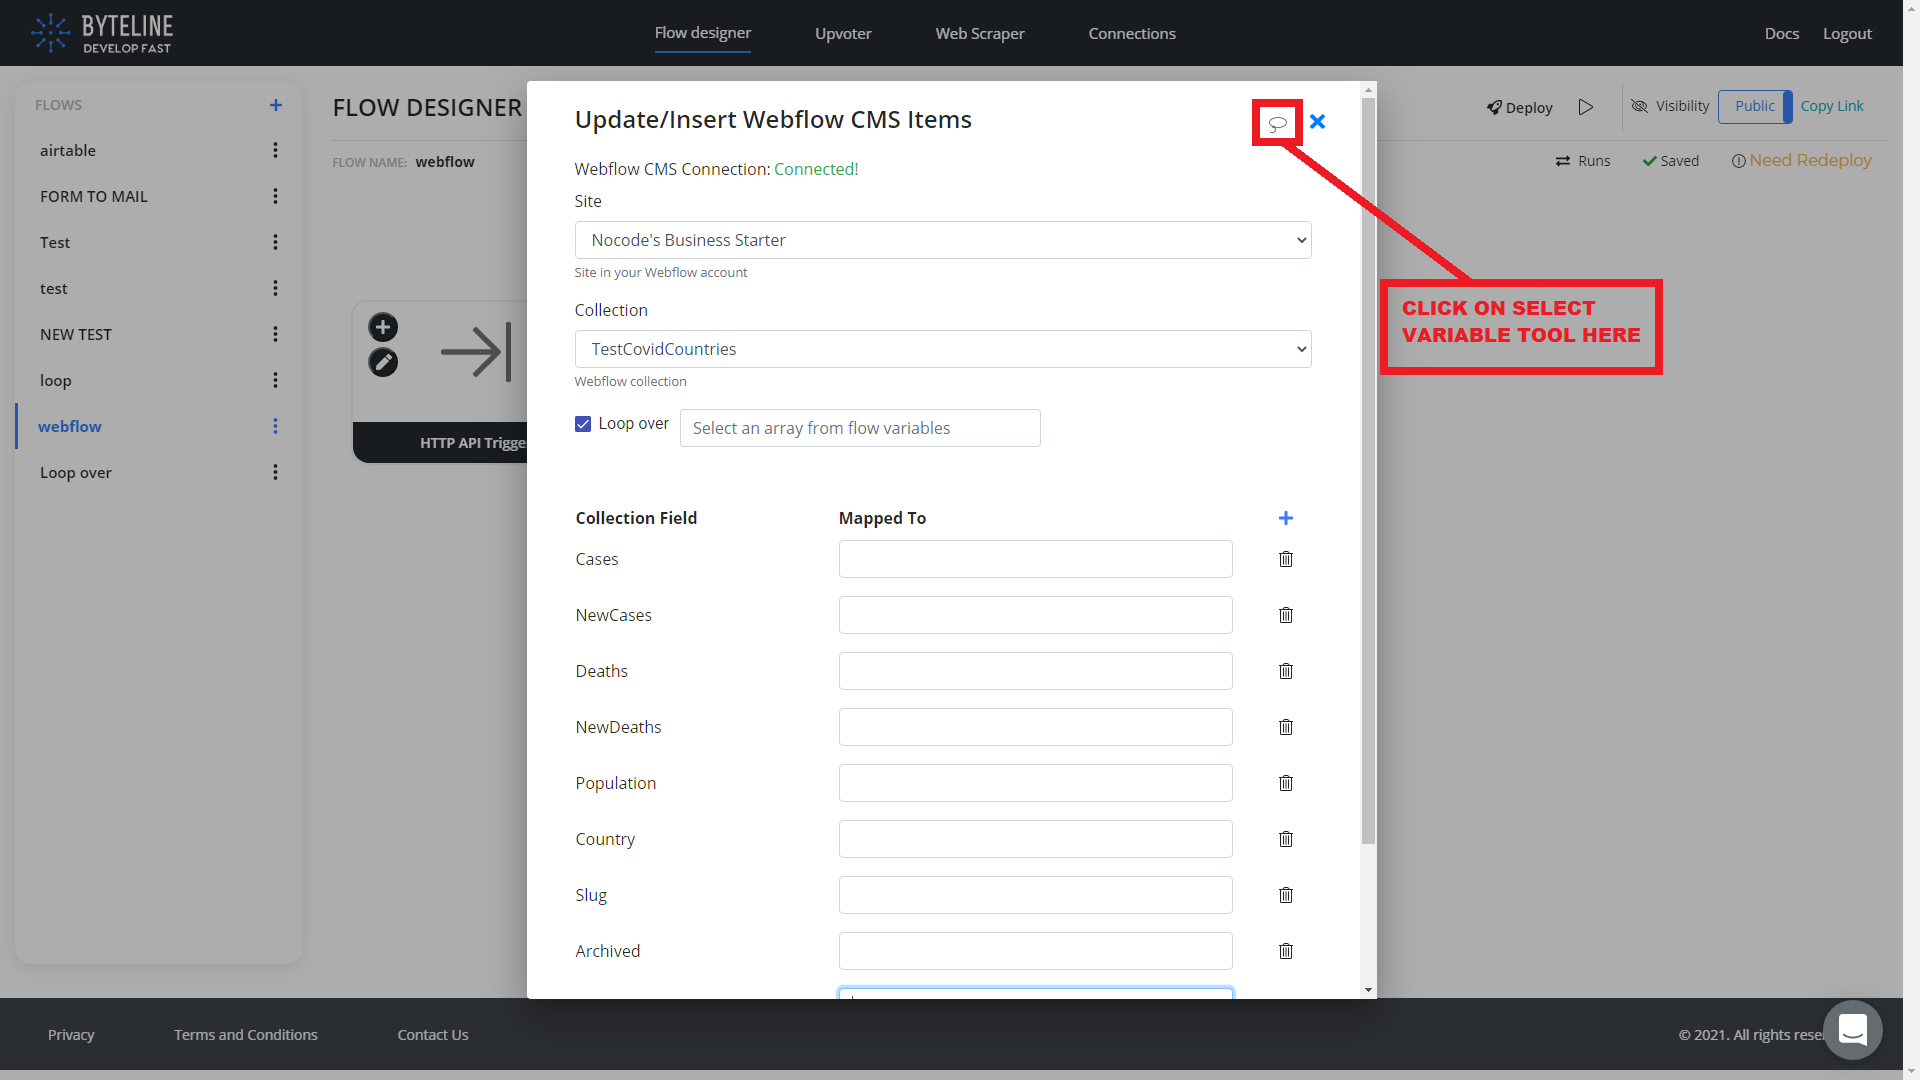Click Copy Link
The image size is (1920, 1080).
(1832, 106)
